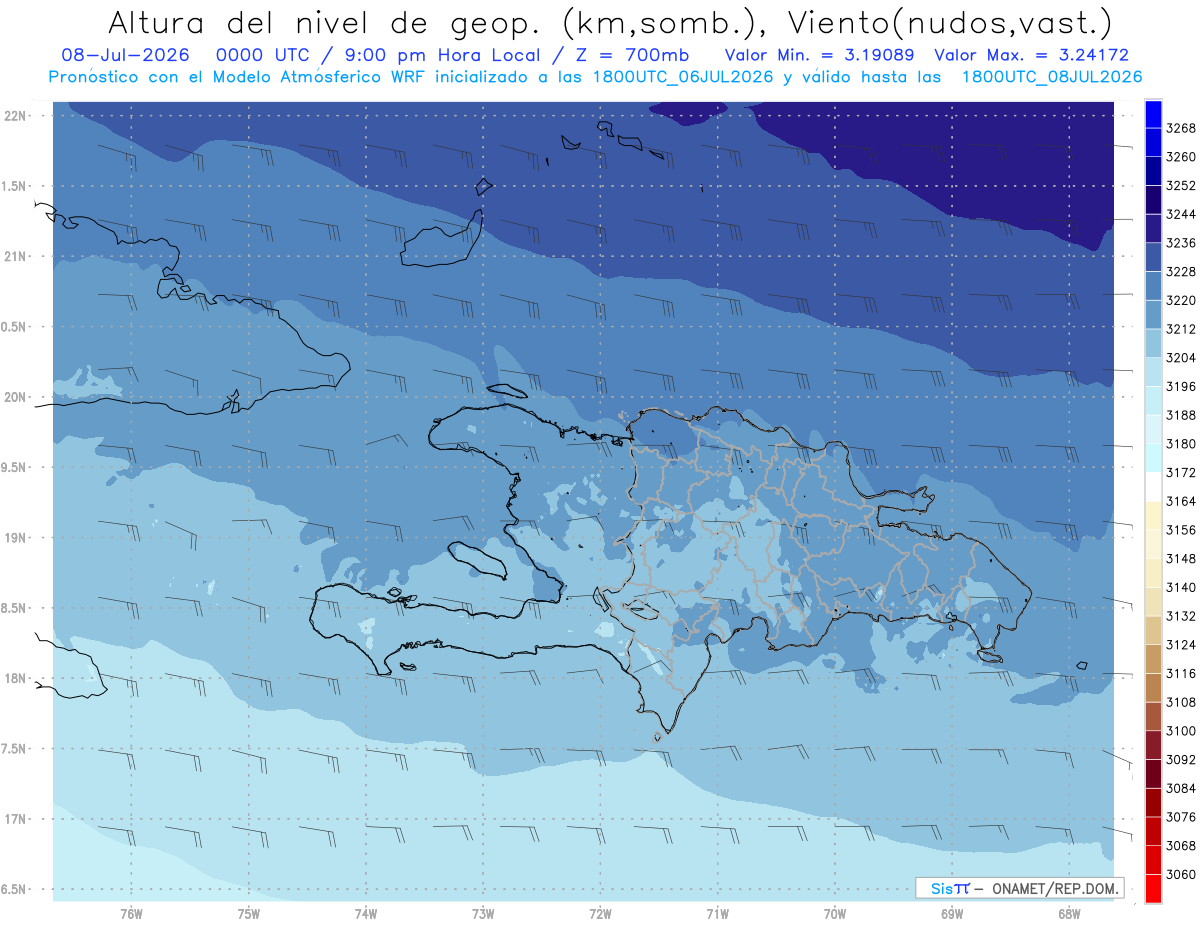Image resolution: width=1200 pixels, height=927 pixels.
Task: Click the legend value '3212'
Action: coord(1181,329)
